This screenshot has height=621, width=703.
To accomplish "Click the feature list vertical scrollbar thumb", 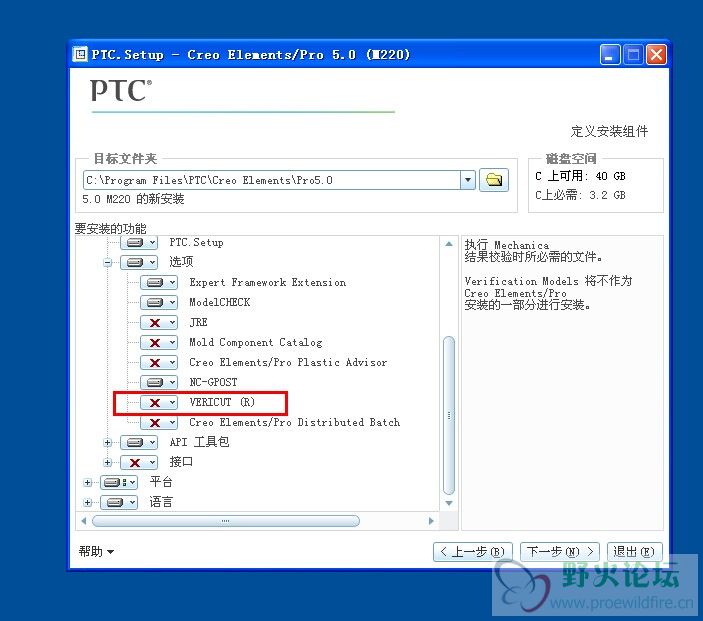I will click(449, 416).
